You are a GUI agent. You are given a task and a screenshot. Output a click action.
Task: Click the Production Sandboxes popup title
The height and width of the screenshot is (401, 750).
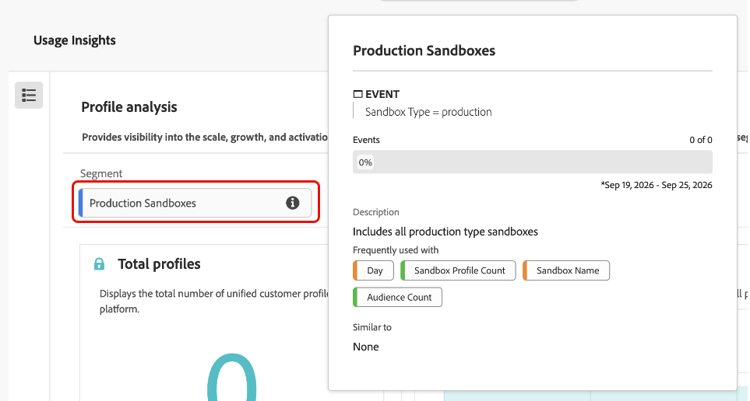click(x=424, y=51)
